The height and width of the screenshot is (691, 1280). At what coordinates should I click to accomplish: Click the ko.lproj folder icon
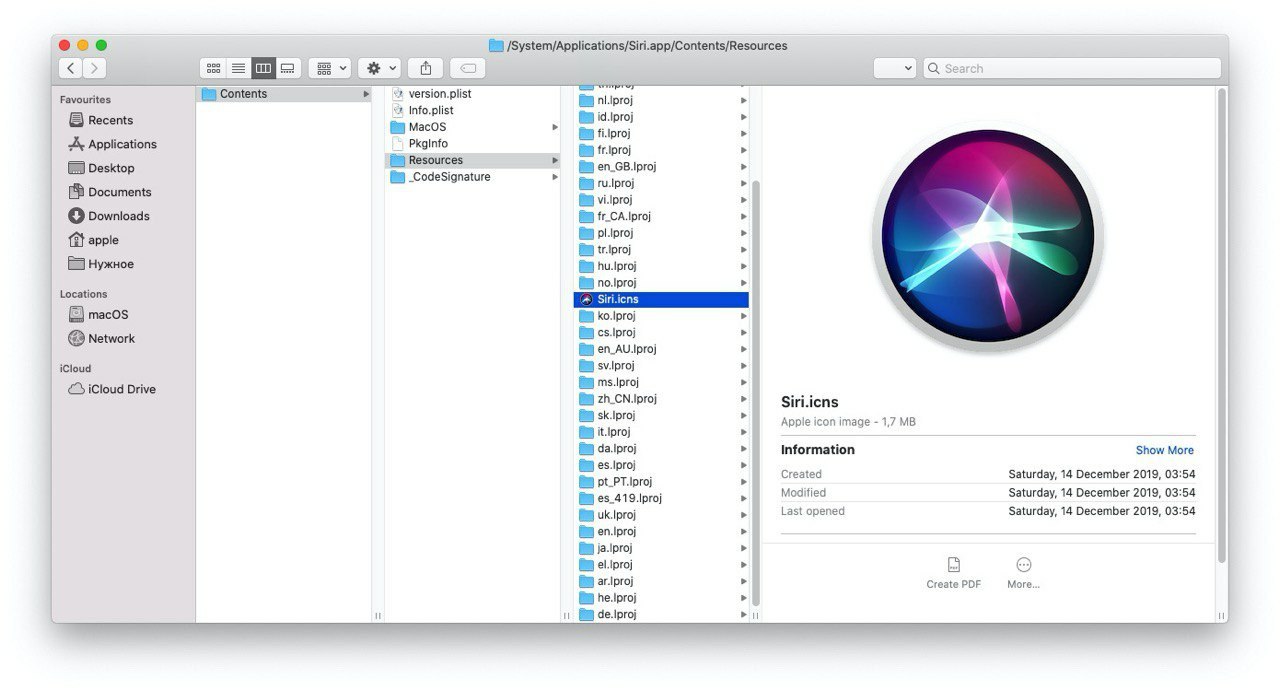tap(587, 316)
